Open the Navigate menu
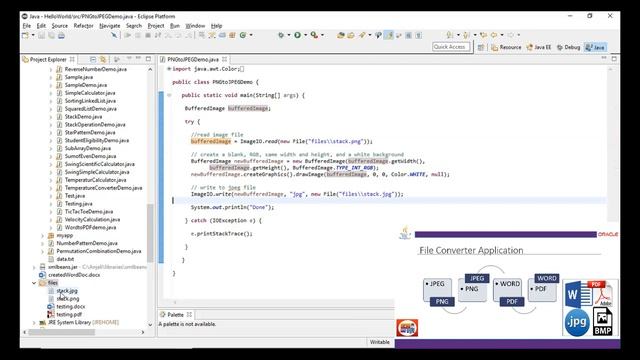The image size is (640, 360). click(x=110, y=26)
